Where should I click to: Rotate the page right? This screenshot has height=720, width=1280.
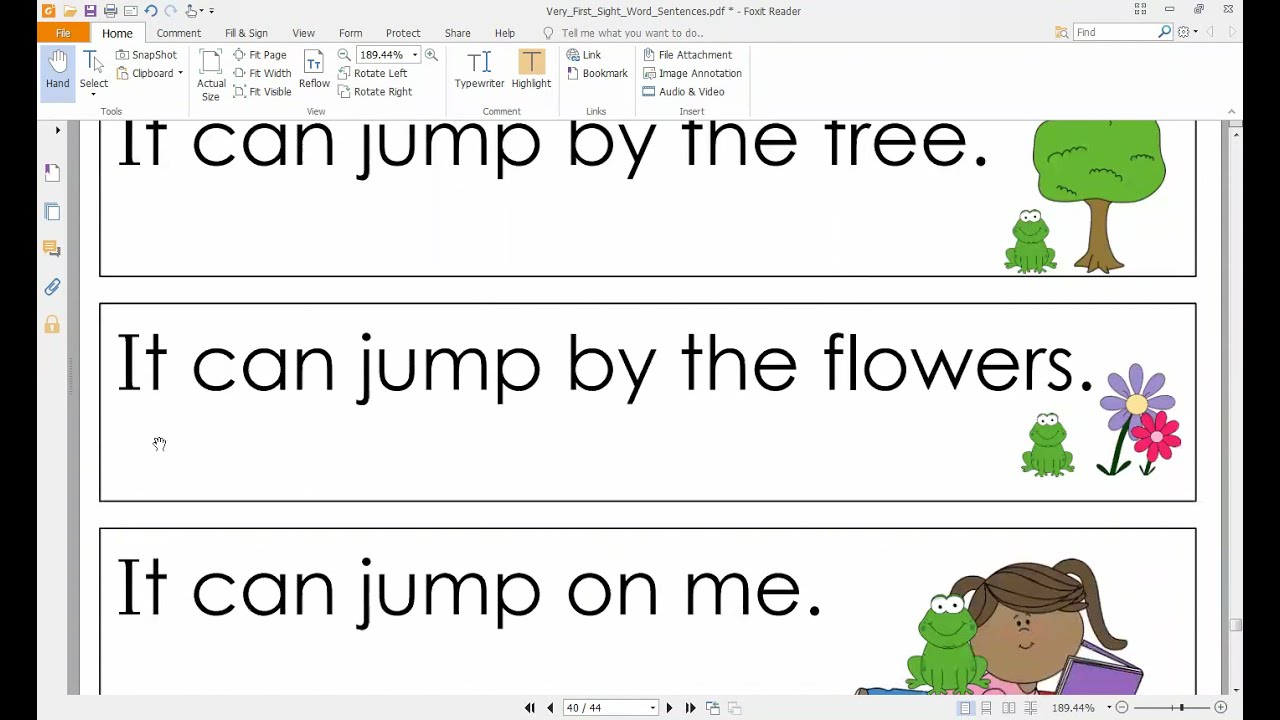375,91
